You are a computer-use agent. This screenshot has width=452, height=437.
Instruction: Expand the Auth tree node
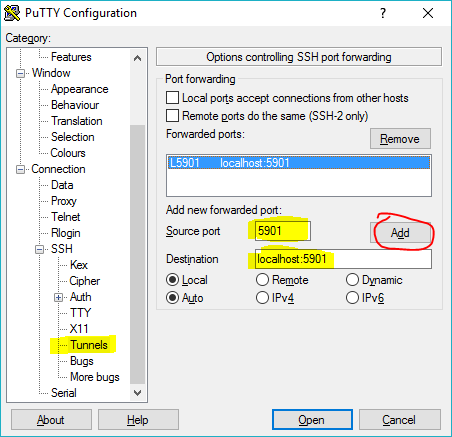pyautogui.click(x=59, y=297)
